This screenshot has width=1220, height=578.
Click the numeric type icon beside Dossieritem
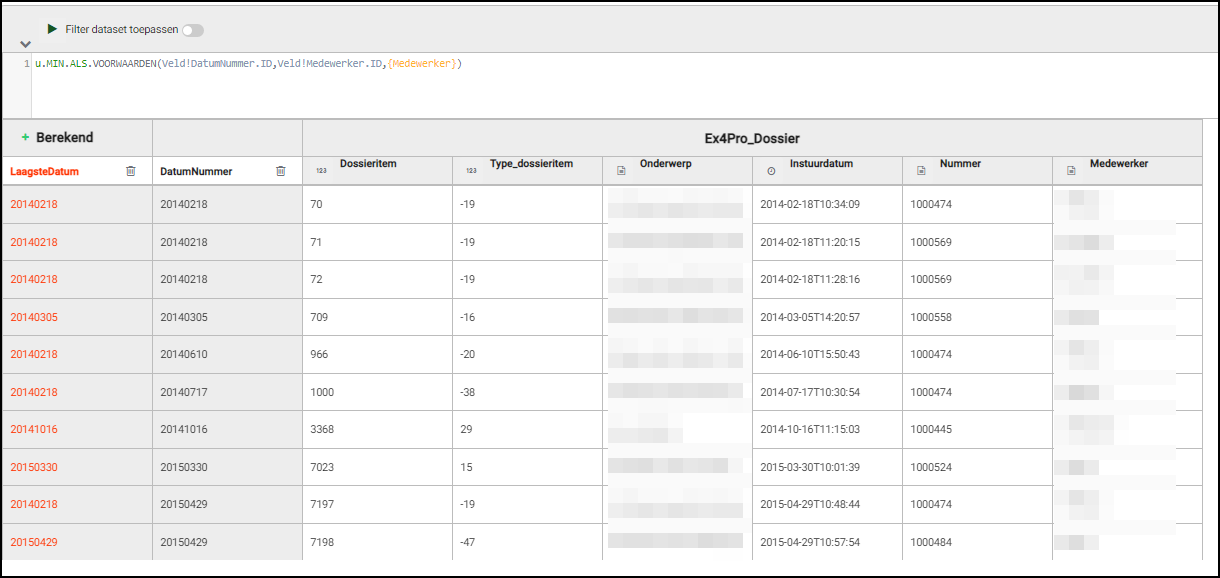click(321, 171)
